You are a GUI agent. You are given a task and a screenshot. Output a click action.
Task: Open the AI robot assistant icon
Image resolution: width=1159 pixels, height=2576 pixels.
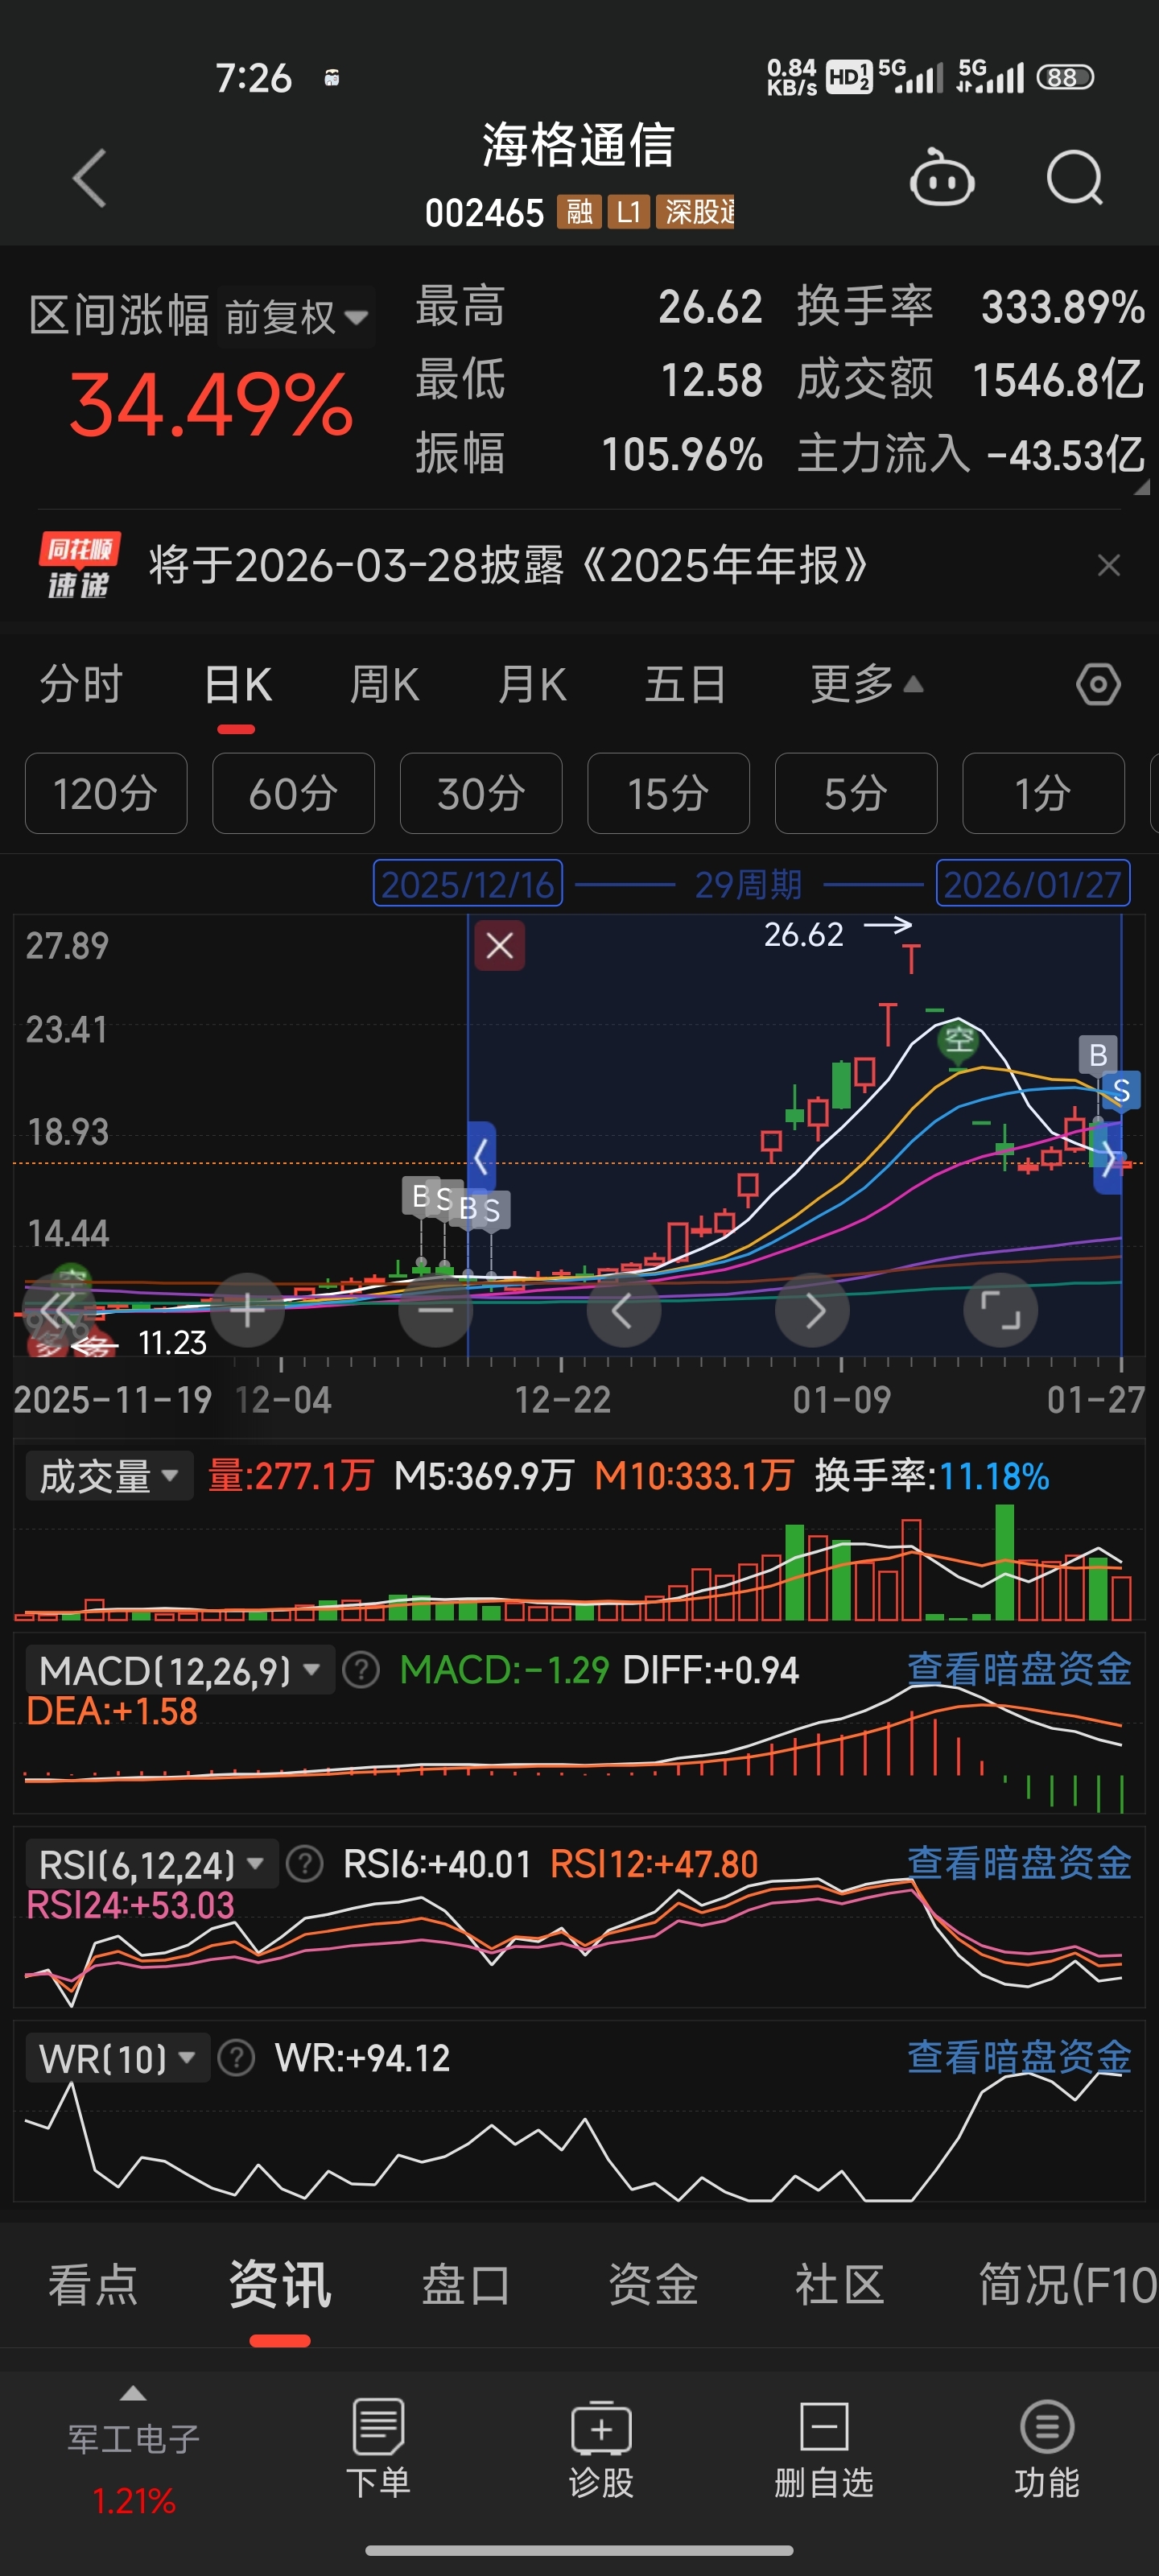(941, 178)
